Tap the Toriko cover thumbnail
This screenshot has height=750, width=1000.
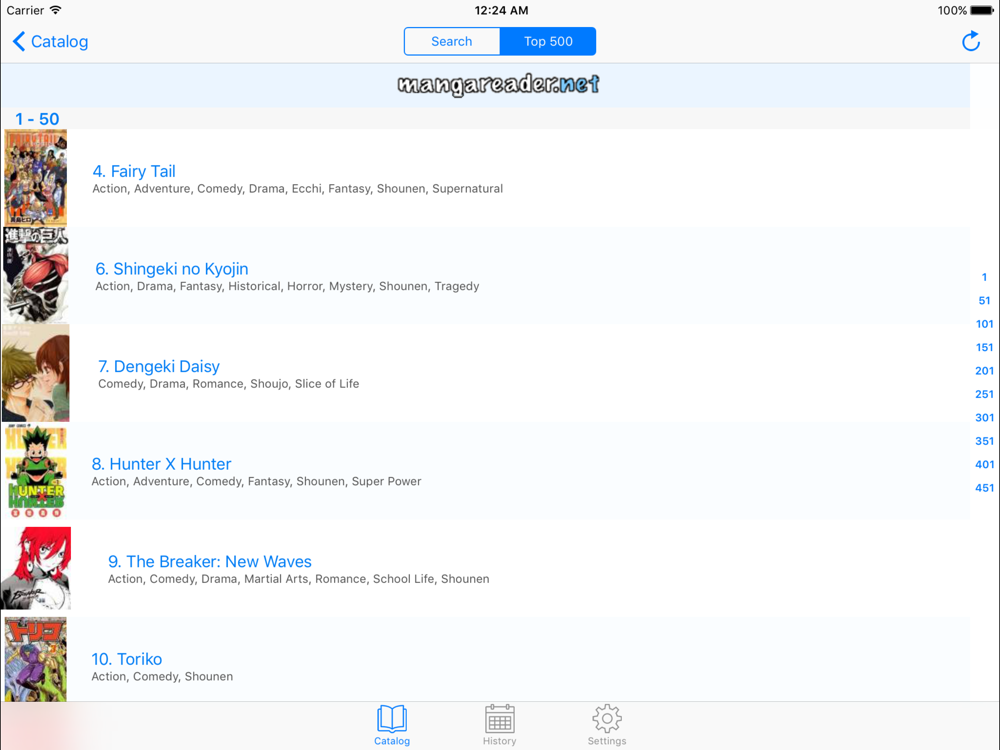tap(36, 659)
